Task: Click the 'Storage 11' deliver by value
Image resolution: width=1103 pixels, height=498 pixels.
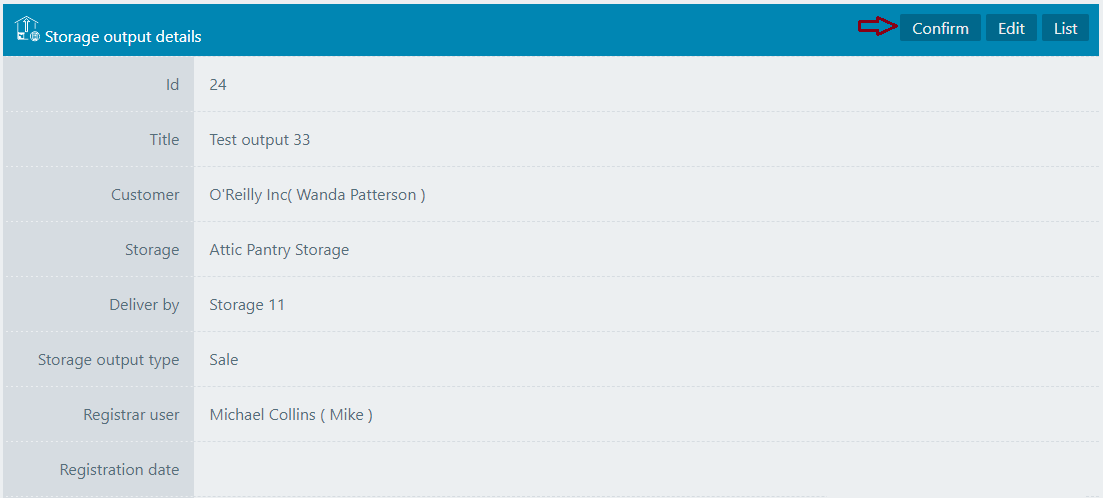Action: pos(247,305)
